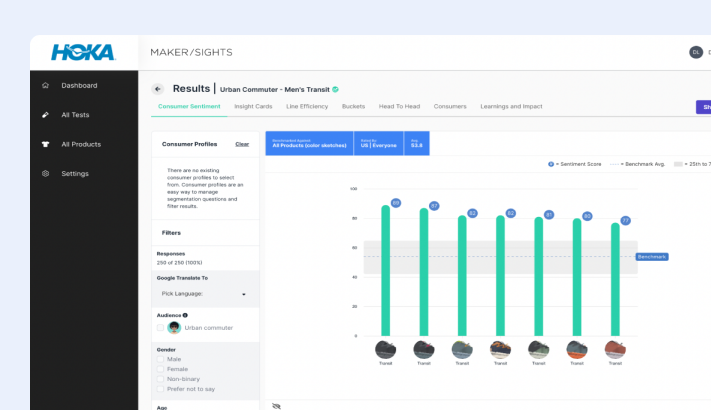Tick the Non-binary gender checkbox

click(160, 379)
